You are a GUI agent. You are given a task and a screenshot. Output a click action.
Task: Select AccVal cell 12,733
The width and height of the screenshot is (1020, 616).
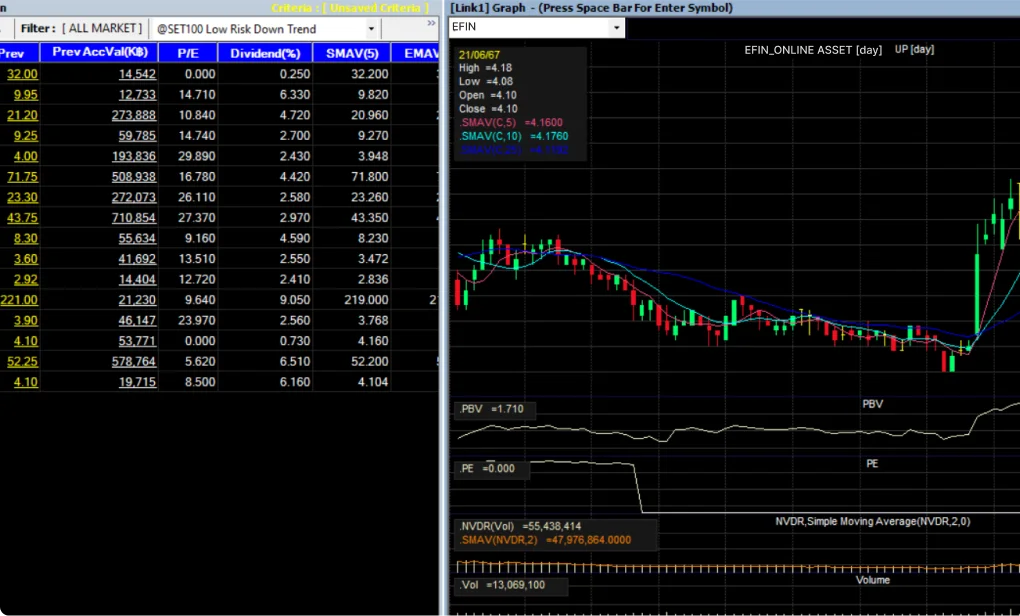(x=137, y=95)
